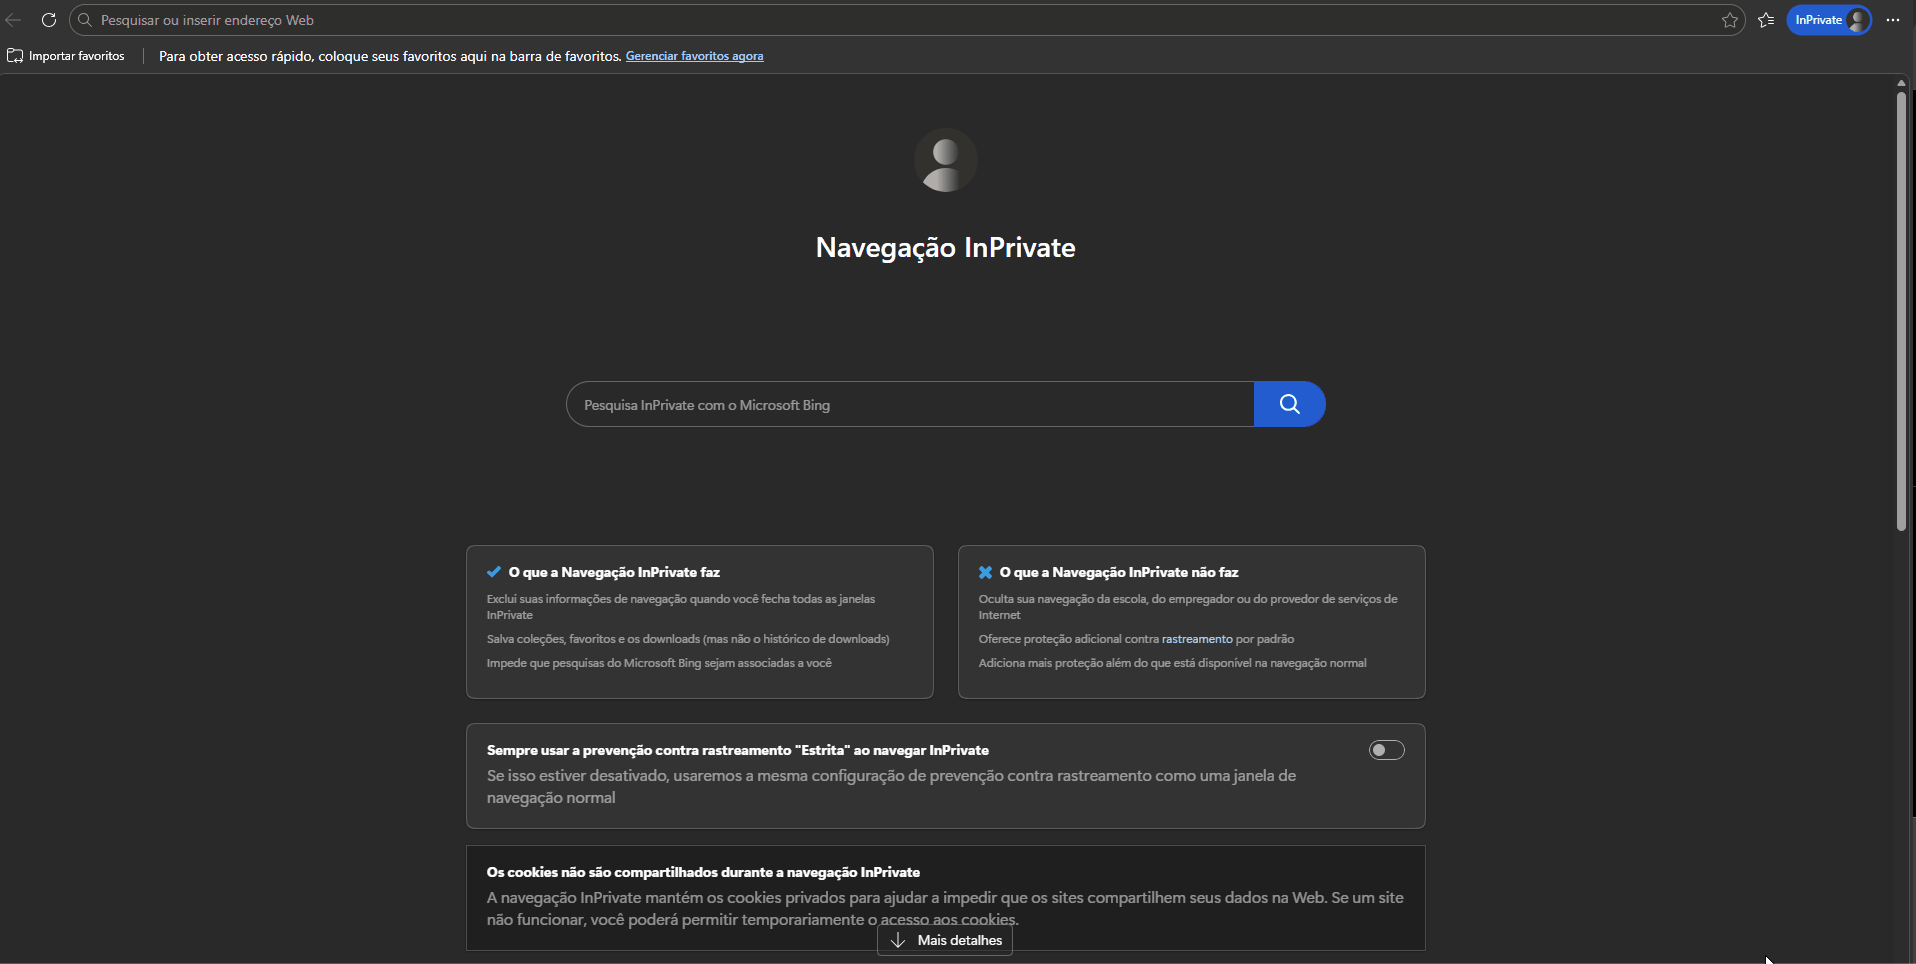1916x964 pixels.
Task: Expand Mais detalhes
Action: pos(945,940)
